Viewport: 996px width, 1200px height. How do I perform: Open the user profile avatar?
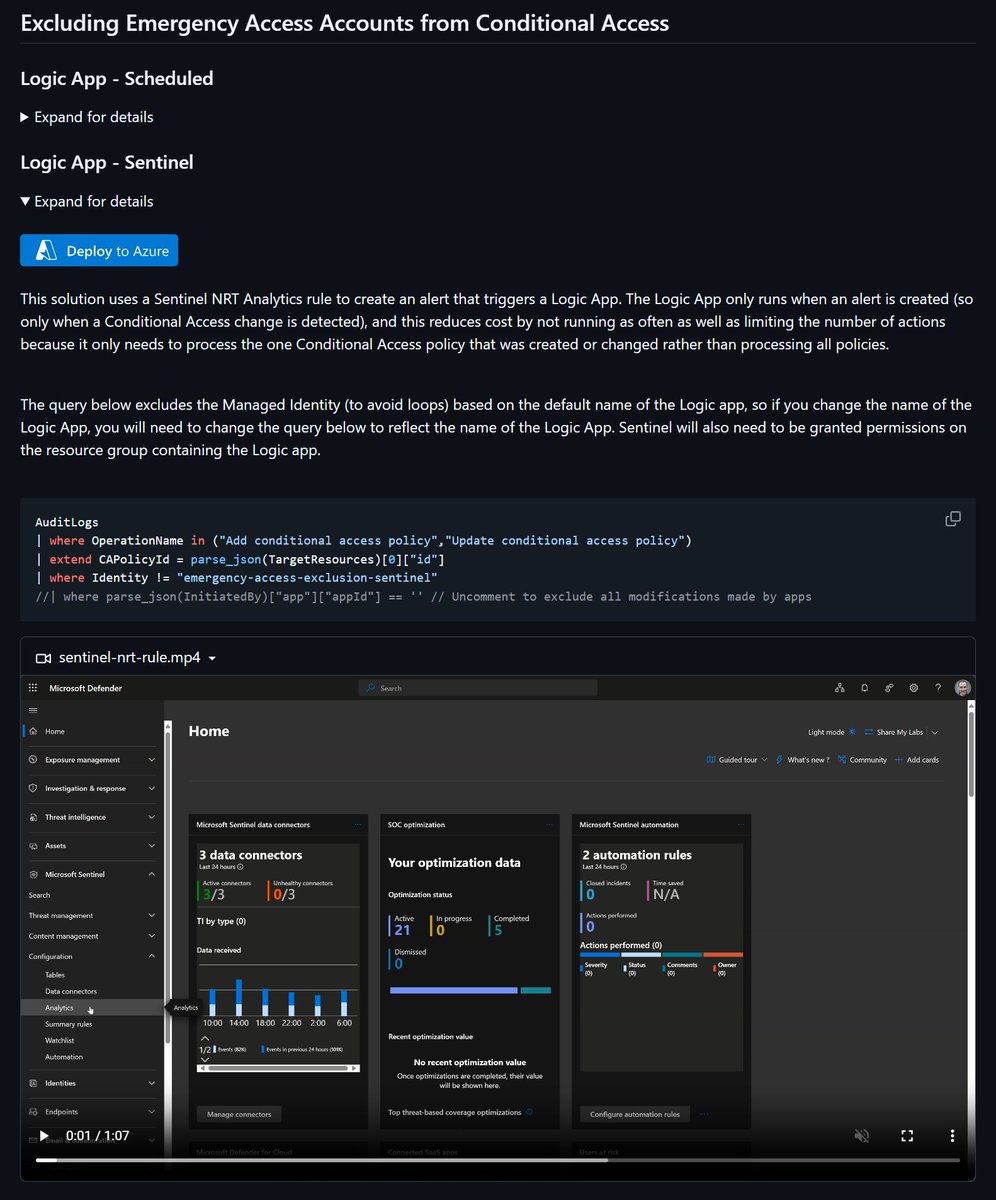[962, 688]
